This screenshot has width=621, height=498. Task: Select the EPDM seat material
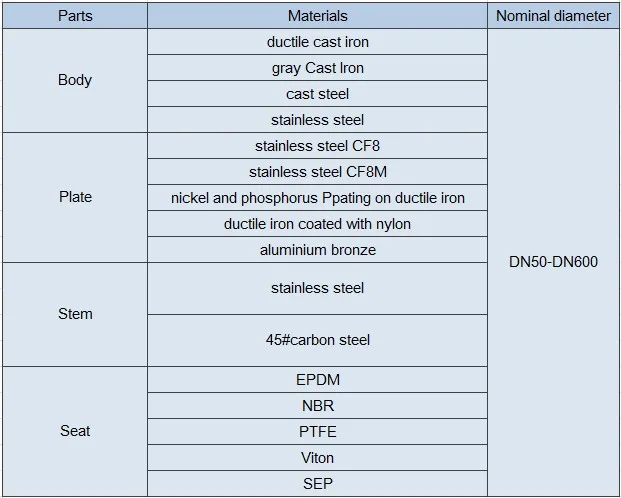(317, 380)
